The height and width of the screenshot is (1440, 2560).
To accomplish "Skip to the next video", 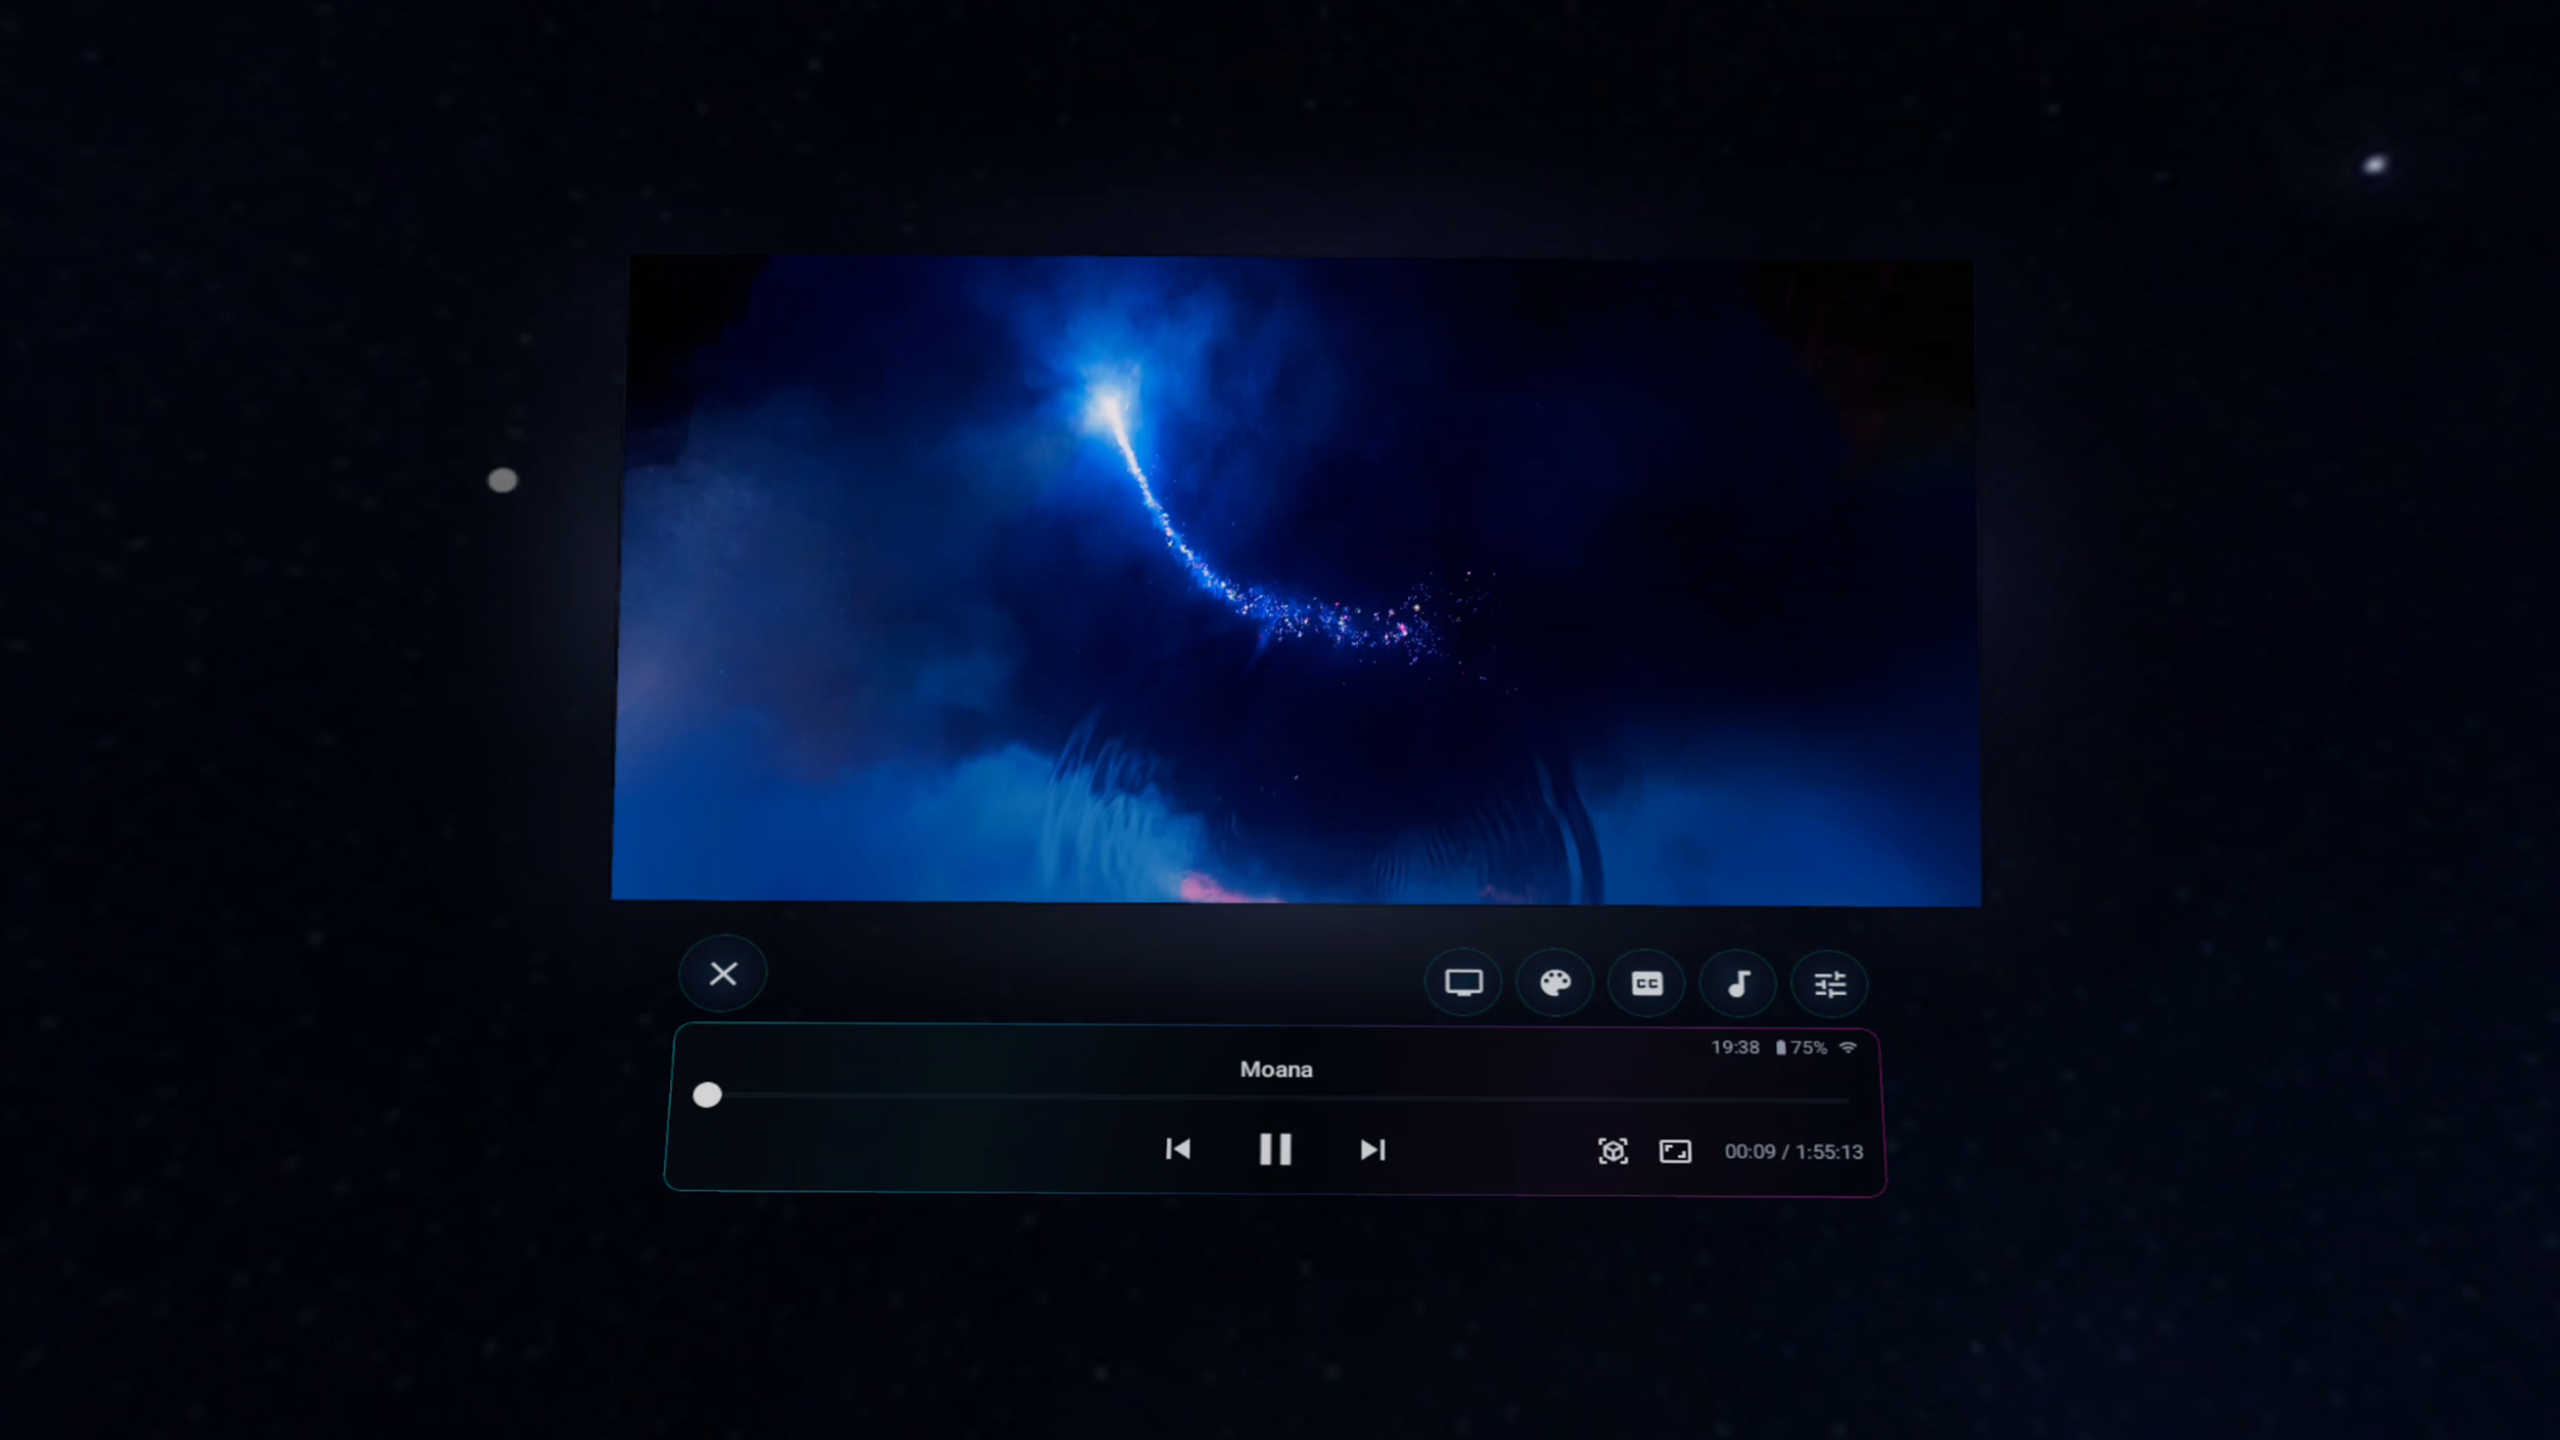I will click(x=1373, y=1150).
